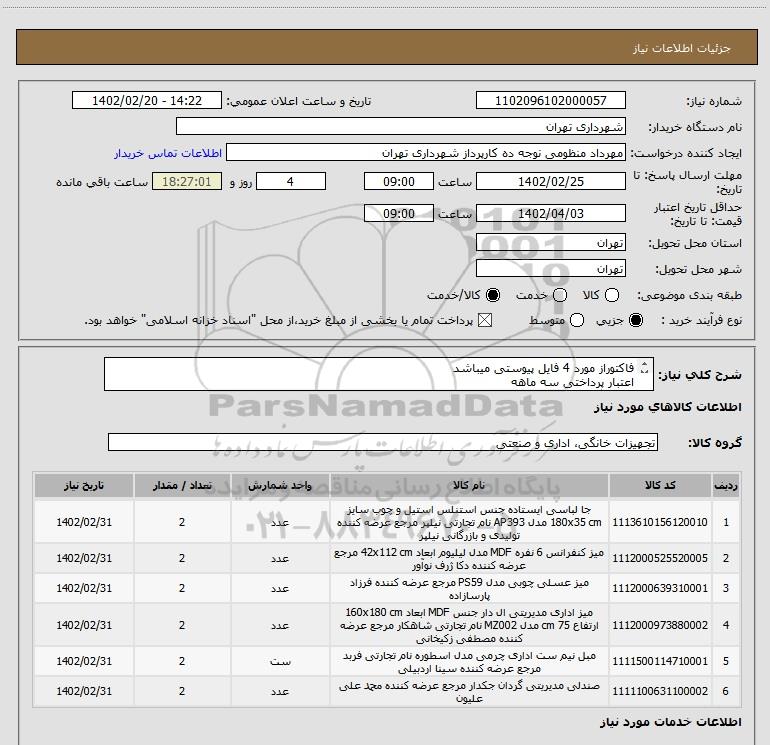The image size is (770, 745).
Task: Click the میز اداری مدیریتی item name
Action: click(469, 625)
